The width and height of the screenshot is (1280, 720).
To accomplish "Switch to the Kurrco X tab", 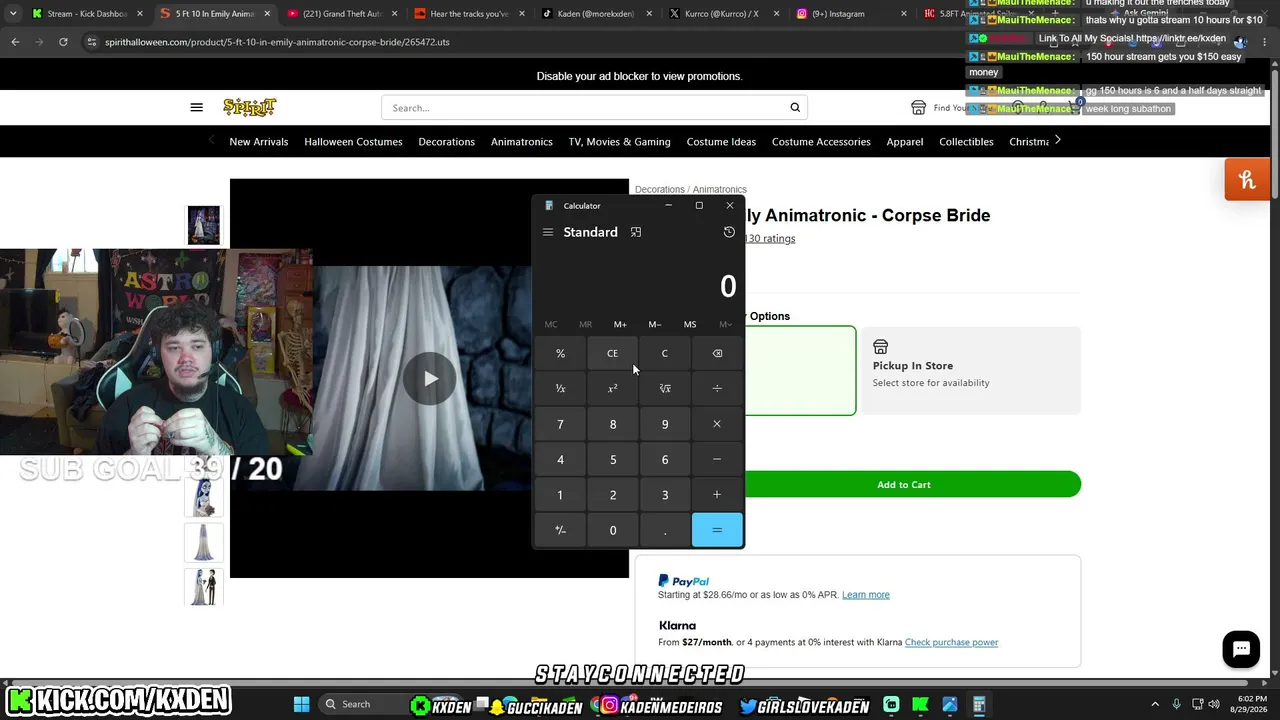I will (x=722, y=14).
